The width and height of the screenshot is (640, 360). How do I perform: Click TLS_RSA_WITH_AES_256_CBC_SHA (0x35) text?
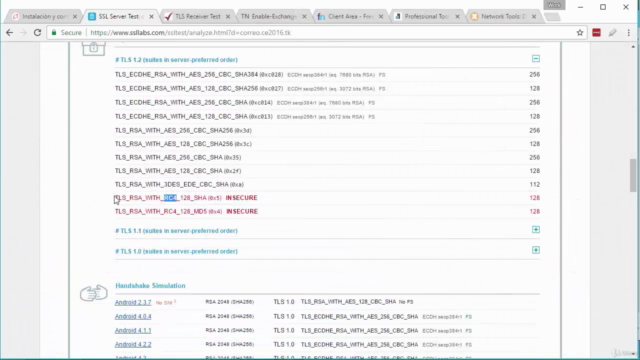pyautogui.click(x=178, y=158)
